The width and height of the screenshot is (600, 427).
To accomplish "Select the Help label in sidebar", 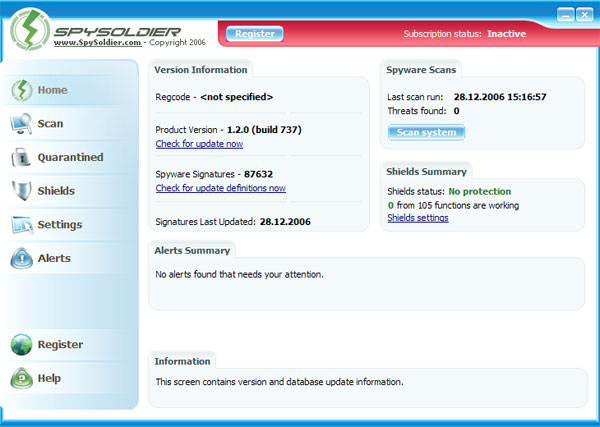I will (49, 378).
